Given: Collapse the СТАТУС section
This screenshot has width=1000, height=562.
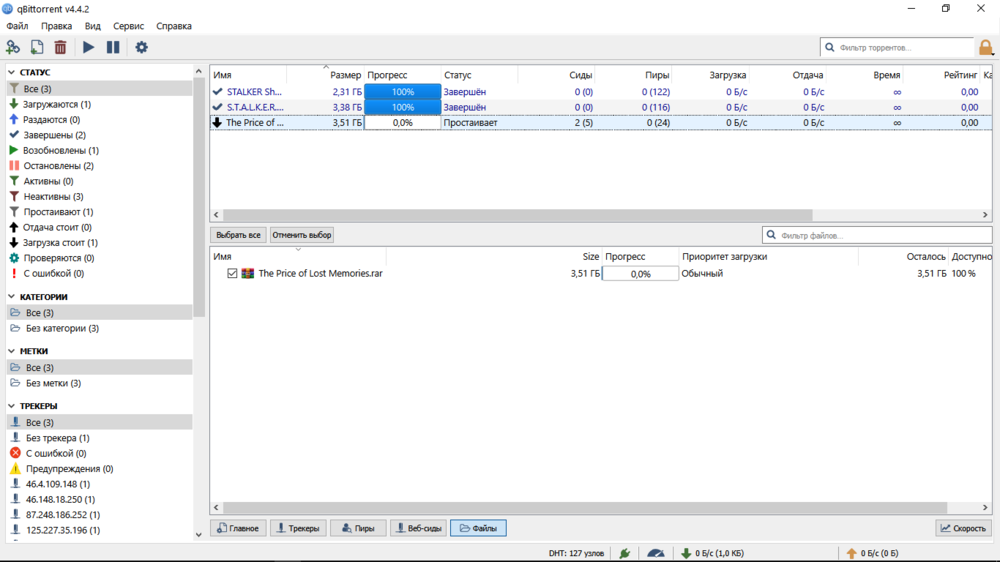Looking at the screenshot, I should (12, 73).
